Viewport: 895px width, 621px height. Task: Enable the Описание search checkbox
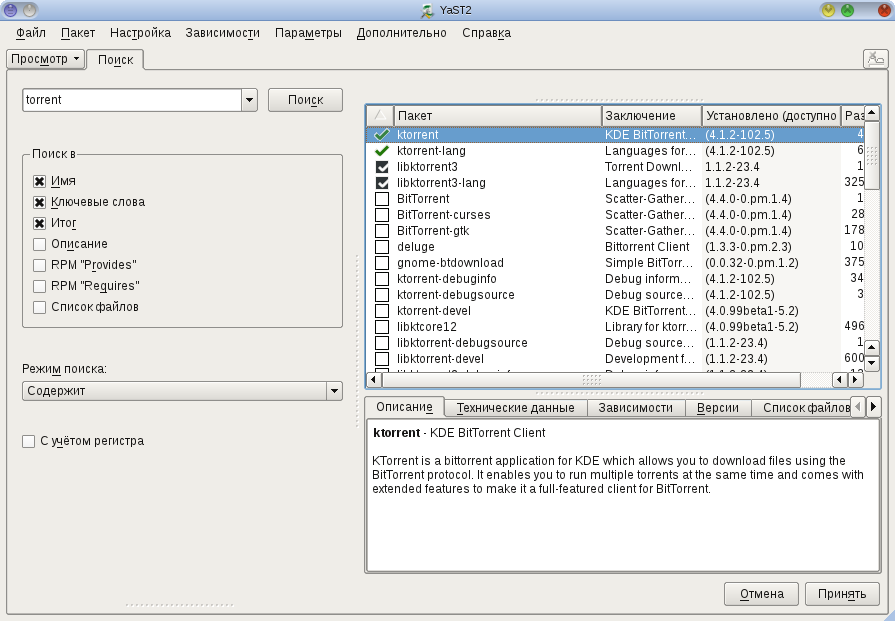point(39,244)
